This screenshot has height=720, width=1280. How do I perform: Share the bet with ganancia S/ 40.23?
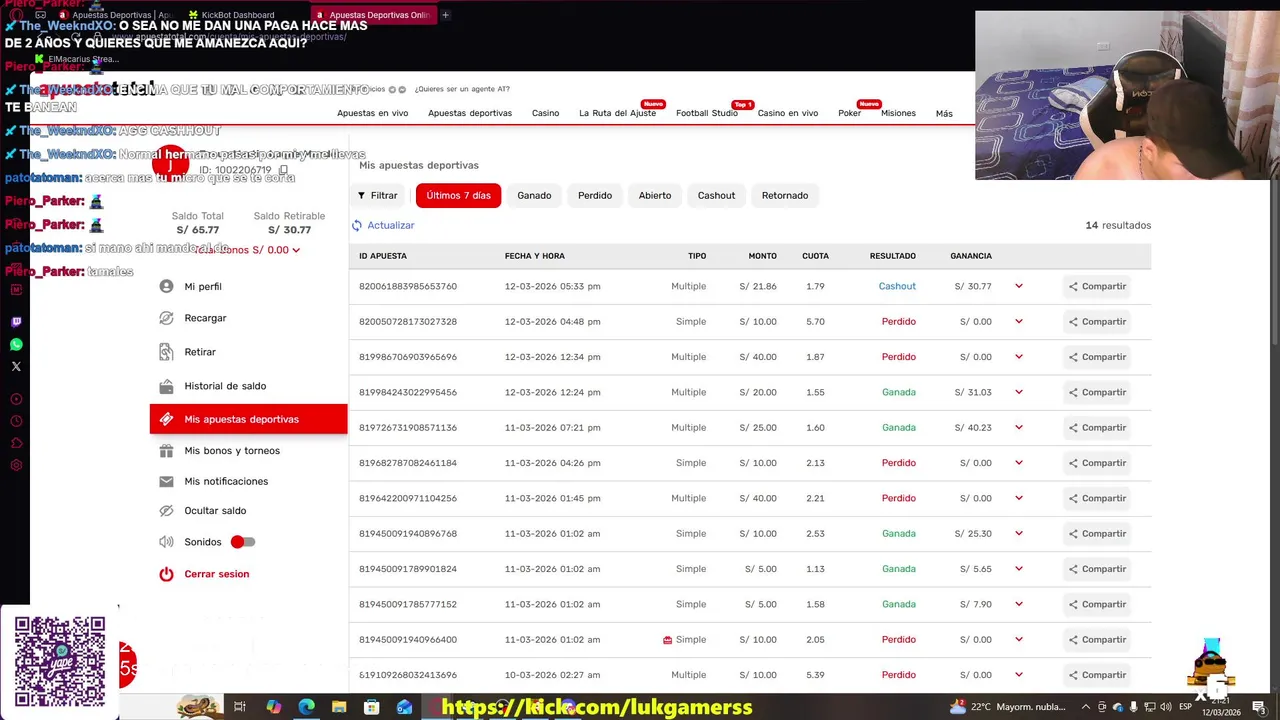click(1097, 428)
